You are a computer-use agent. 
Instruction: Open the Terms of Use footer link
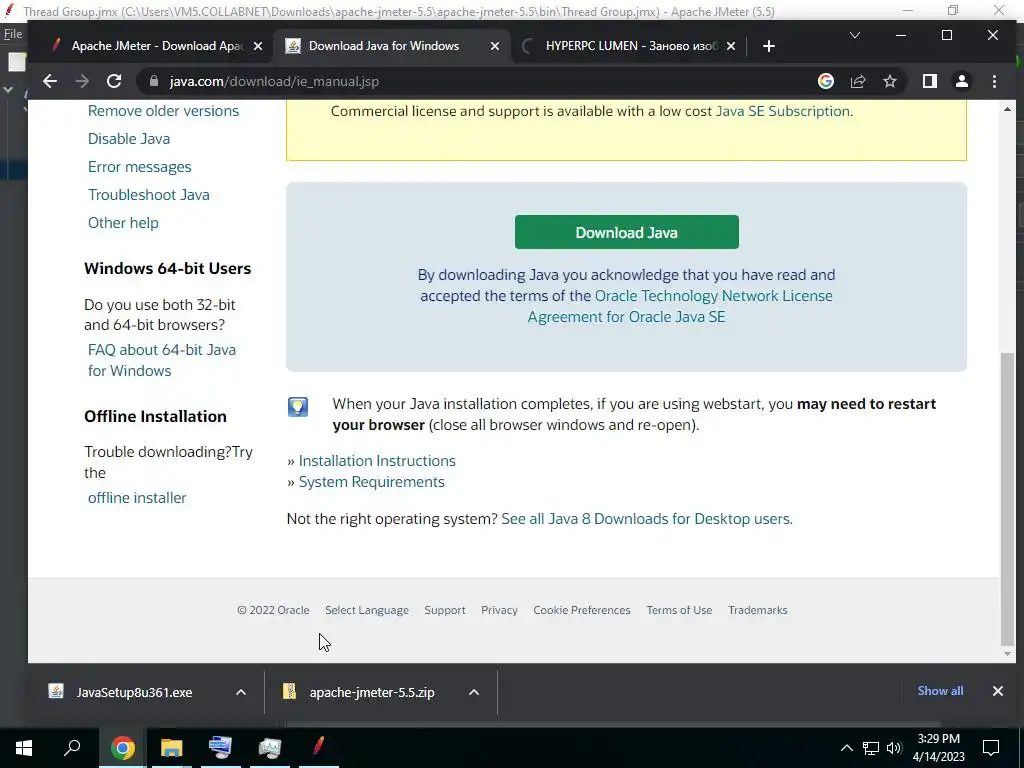679,610
